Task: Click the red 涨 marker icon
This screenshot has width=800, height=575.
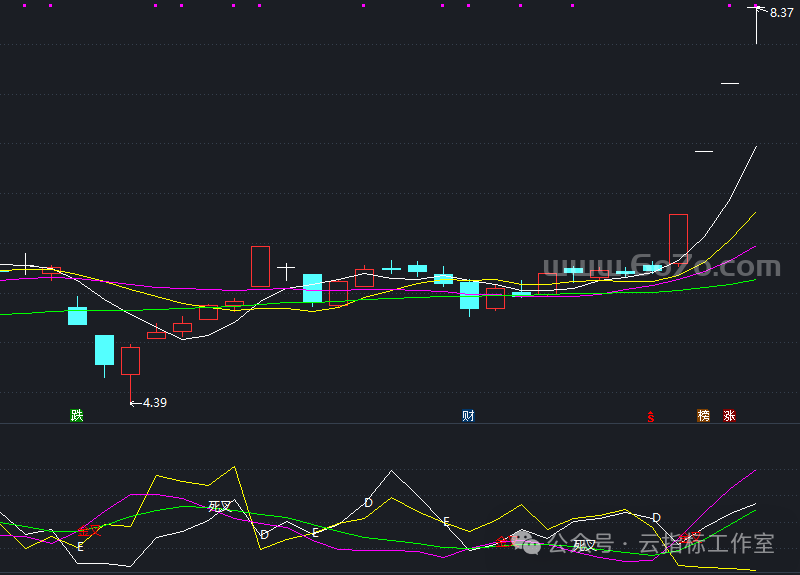Action: point(729,415)
